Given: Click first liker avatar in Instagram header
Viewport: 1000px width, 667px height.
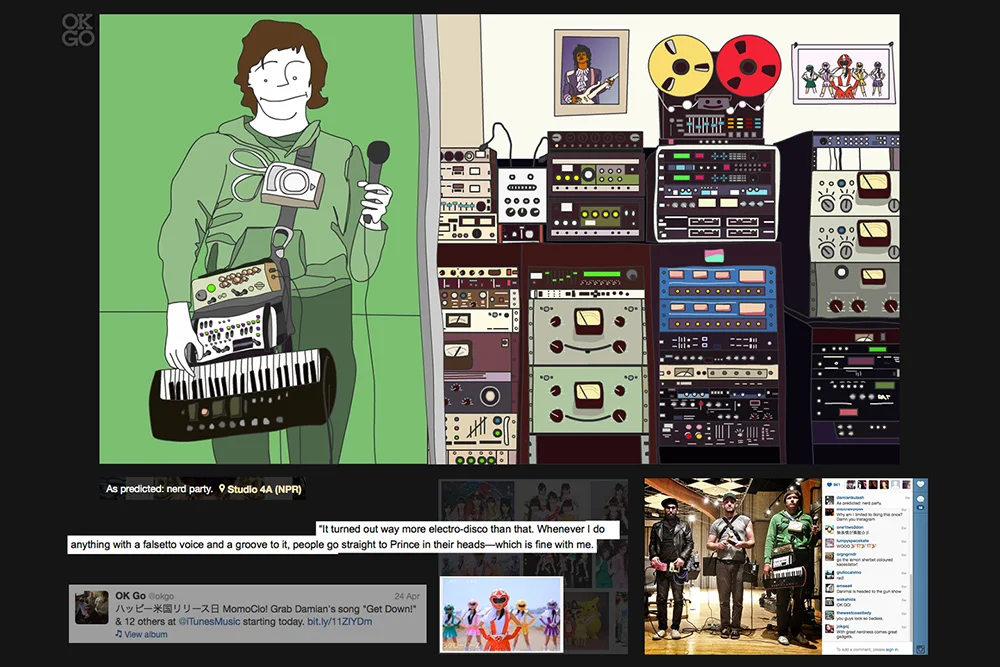Looking at the screenshot, I should pos(851,485).
